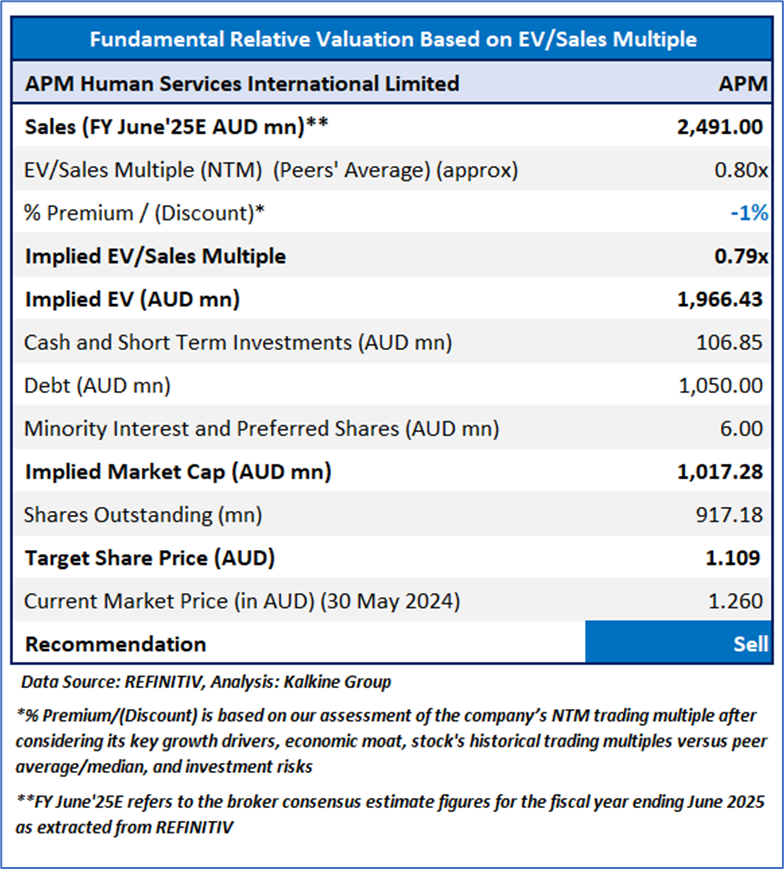Click the implied EV value 1,966.43

pos(720,299)
